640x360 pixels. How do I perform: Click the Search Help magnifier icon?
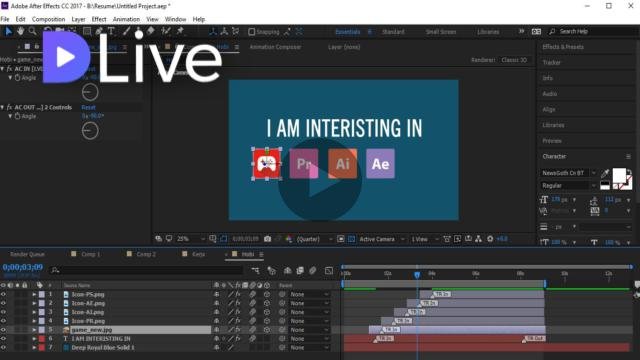pyautogui.click(x=552, y=31)
